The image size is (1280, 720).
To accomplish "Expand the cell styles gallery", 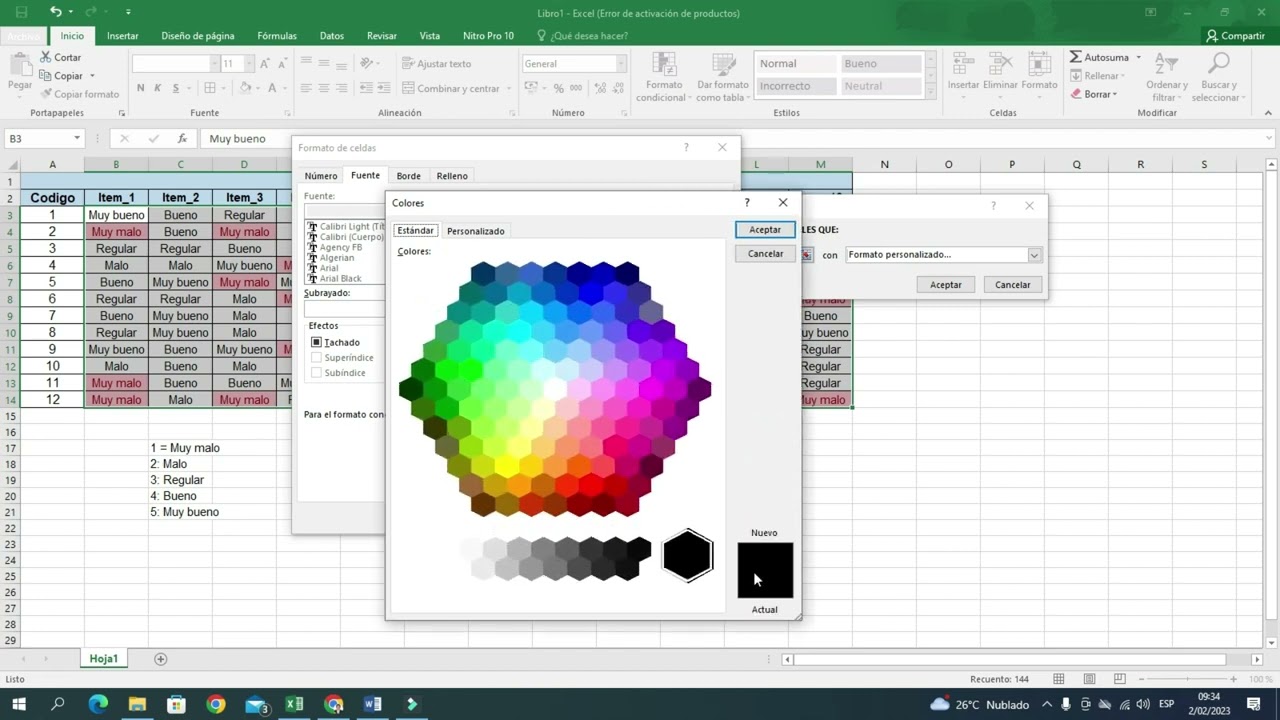I will point(932,93).
